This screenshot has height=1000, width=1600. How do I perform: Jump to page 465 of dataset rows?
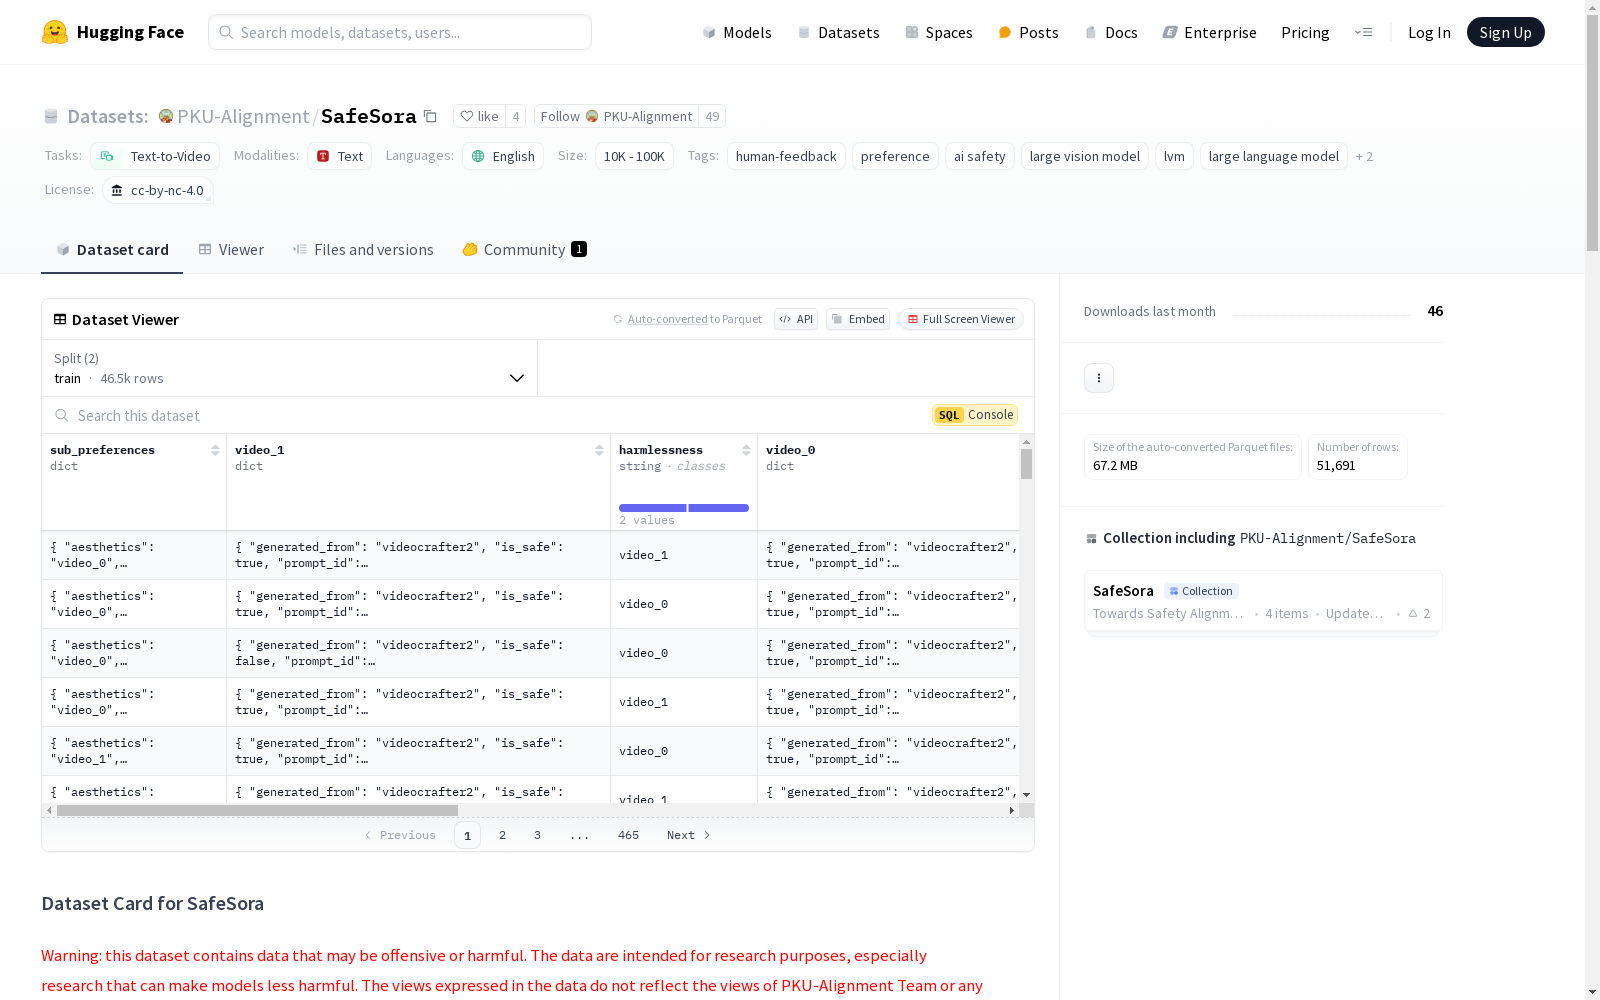coord(628,835)
